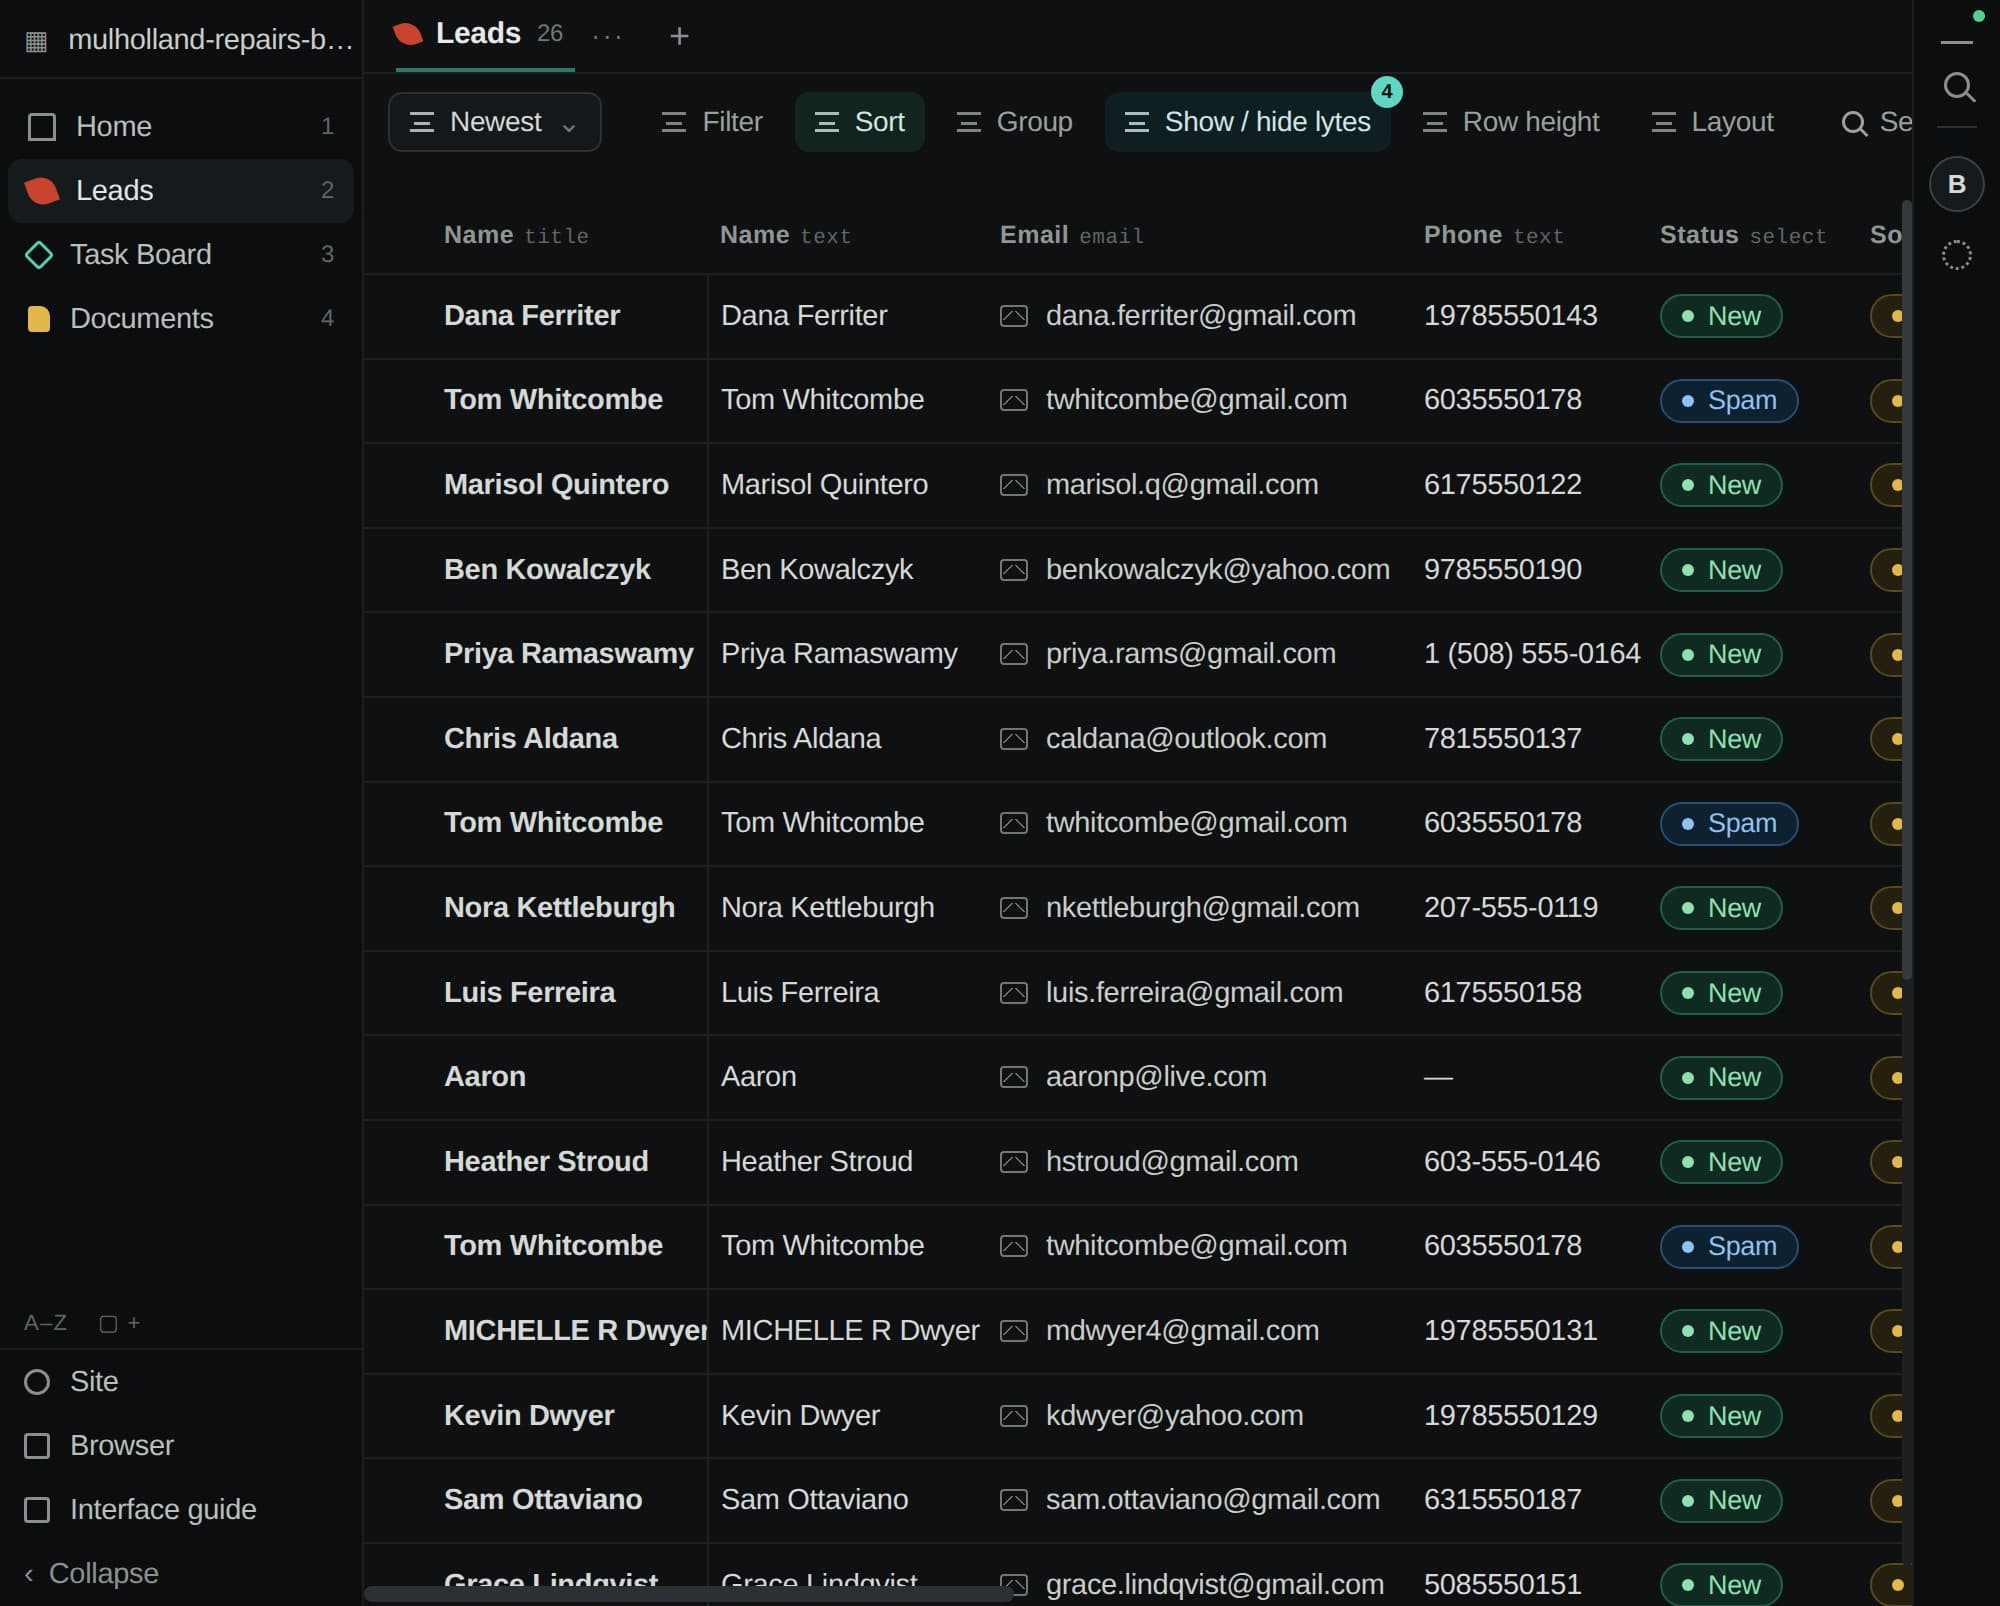The height and width of the screenshot is (1606, 2000).
Task: Open the Newest view dropdown
Action: tap(494, 122)
